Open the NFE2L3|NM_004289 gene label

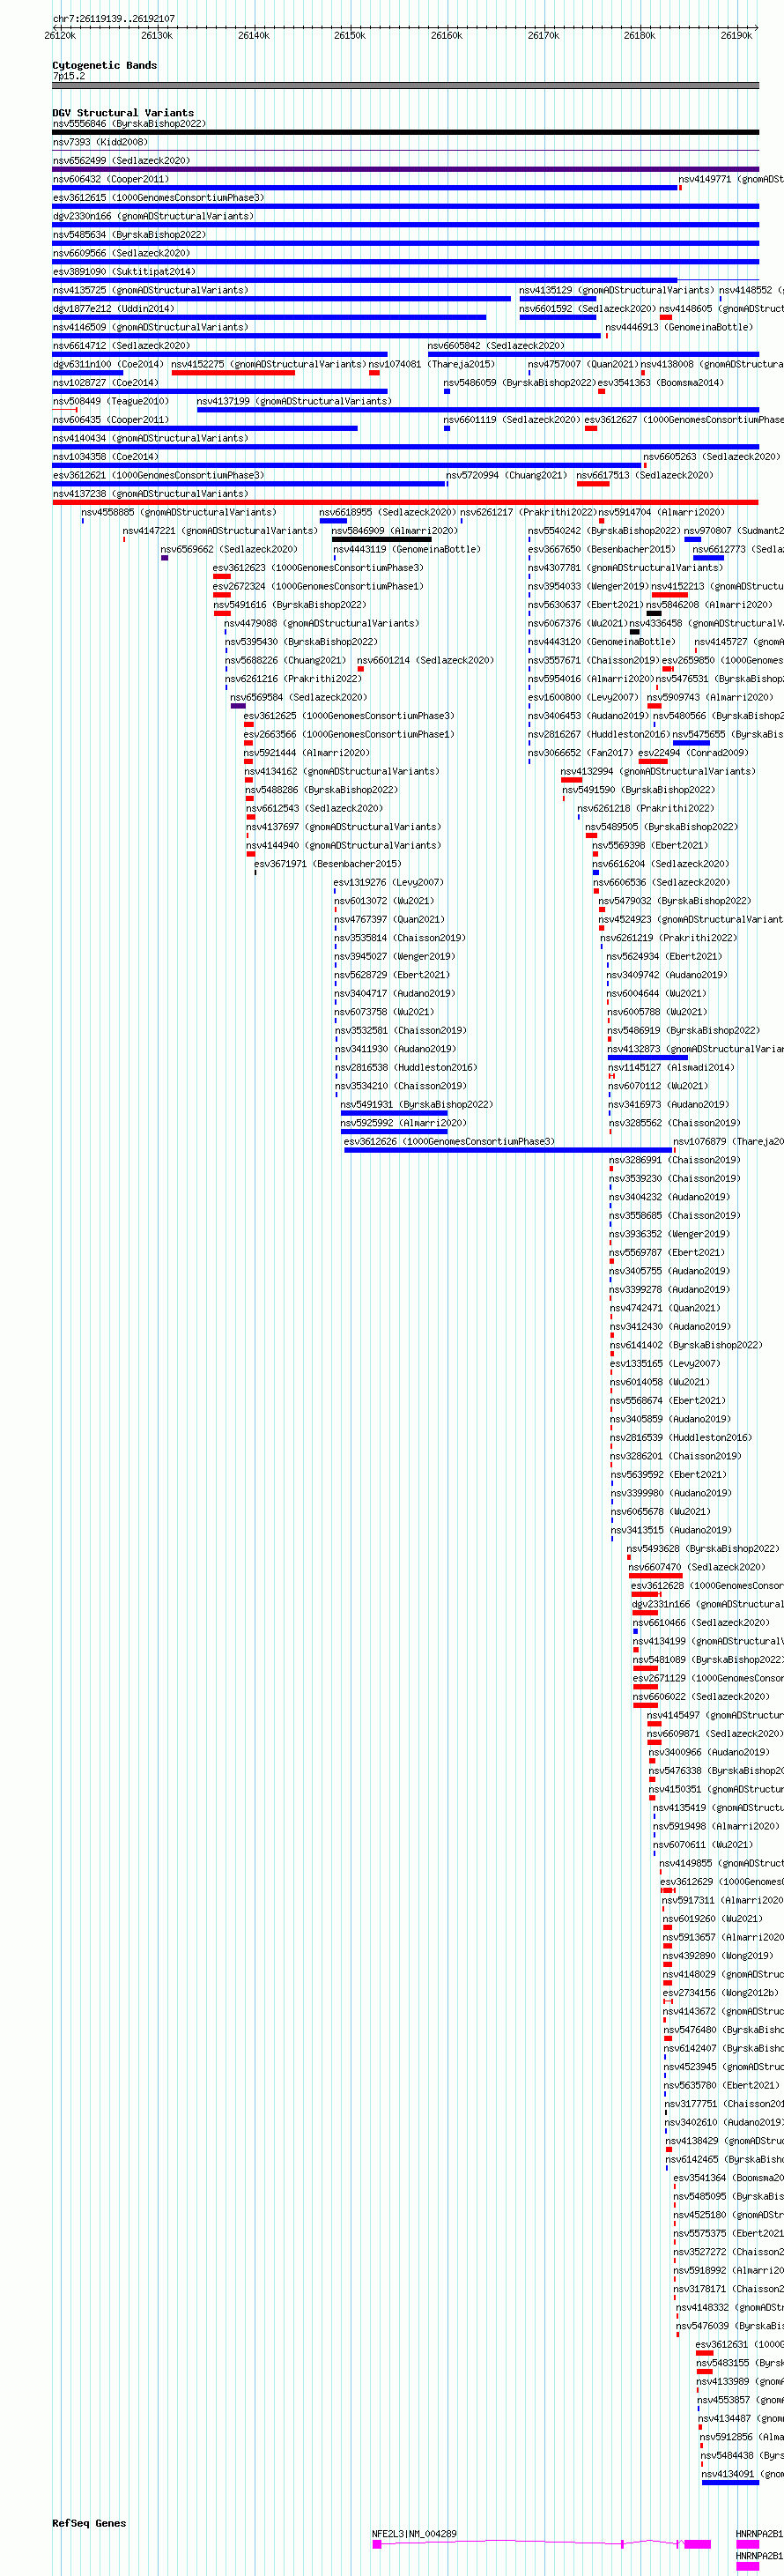[x=414, y=2534]
